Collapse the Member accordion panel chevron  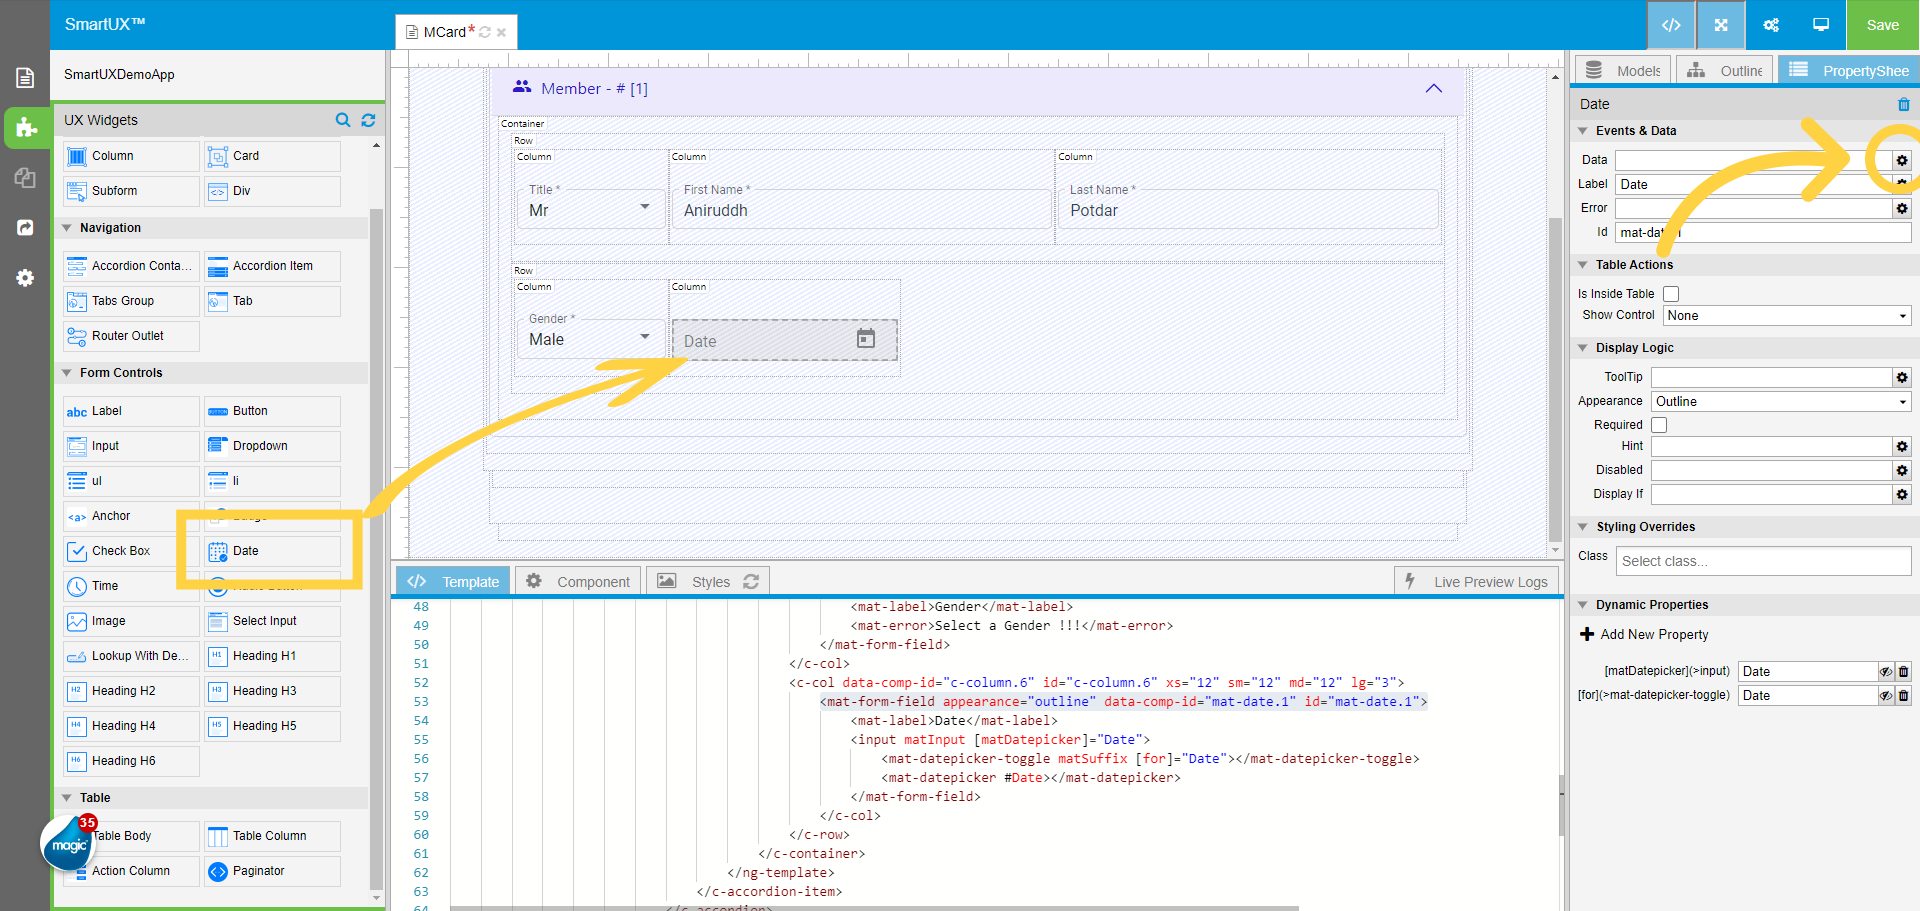point(1433,88)
